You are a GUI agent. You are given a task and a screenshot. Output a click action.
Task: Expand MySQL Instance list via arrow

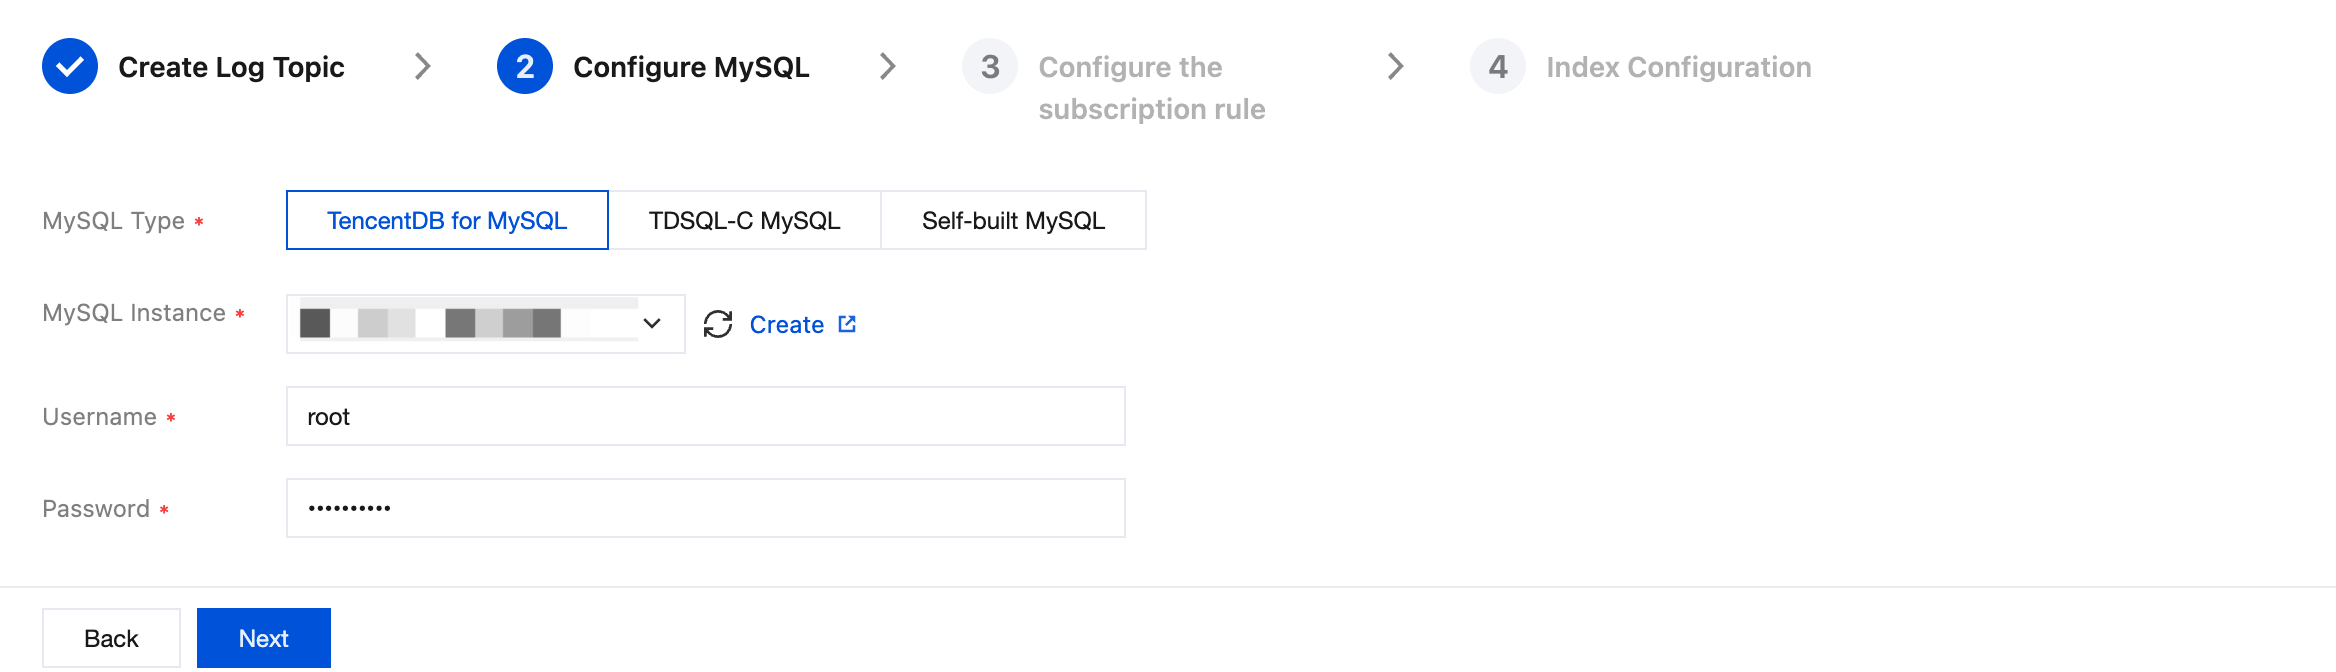pyautogui.click(x=652, y=324)
